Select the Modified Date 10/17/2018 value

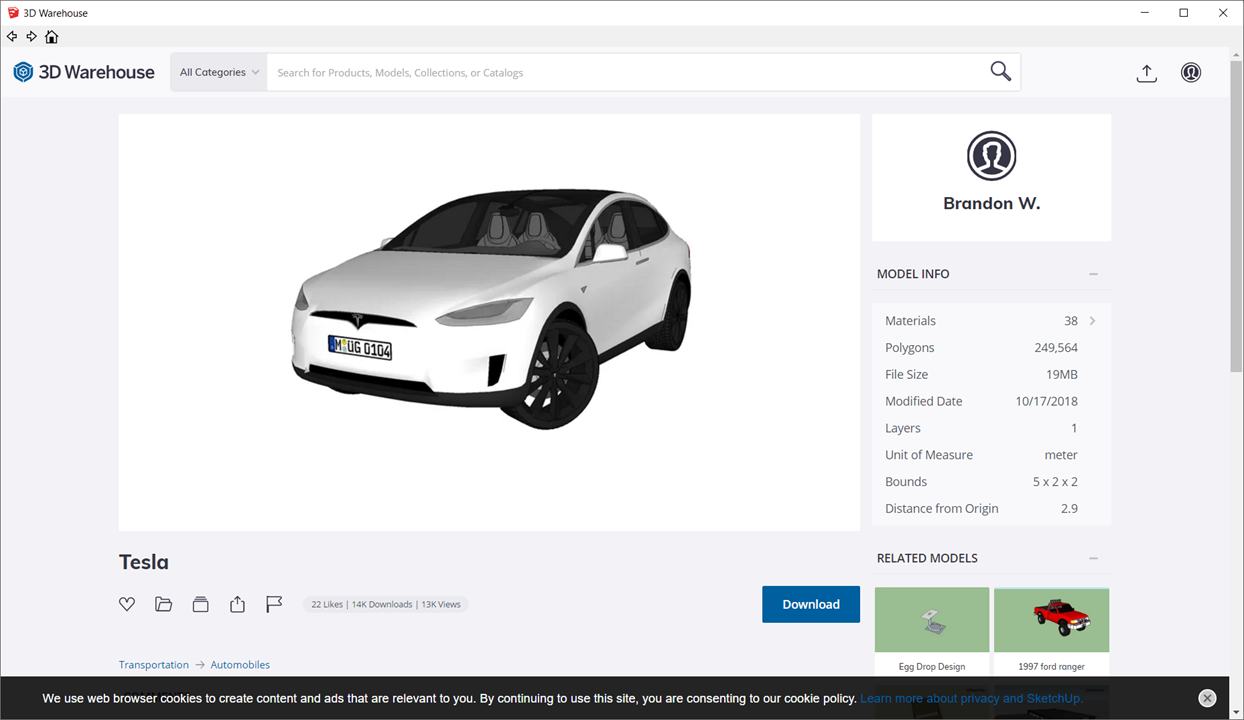pyautogui.click(x=1046, y=401)
